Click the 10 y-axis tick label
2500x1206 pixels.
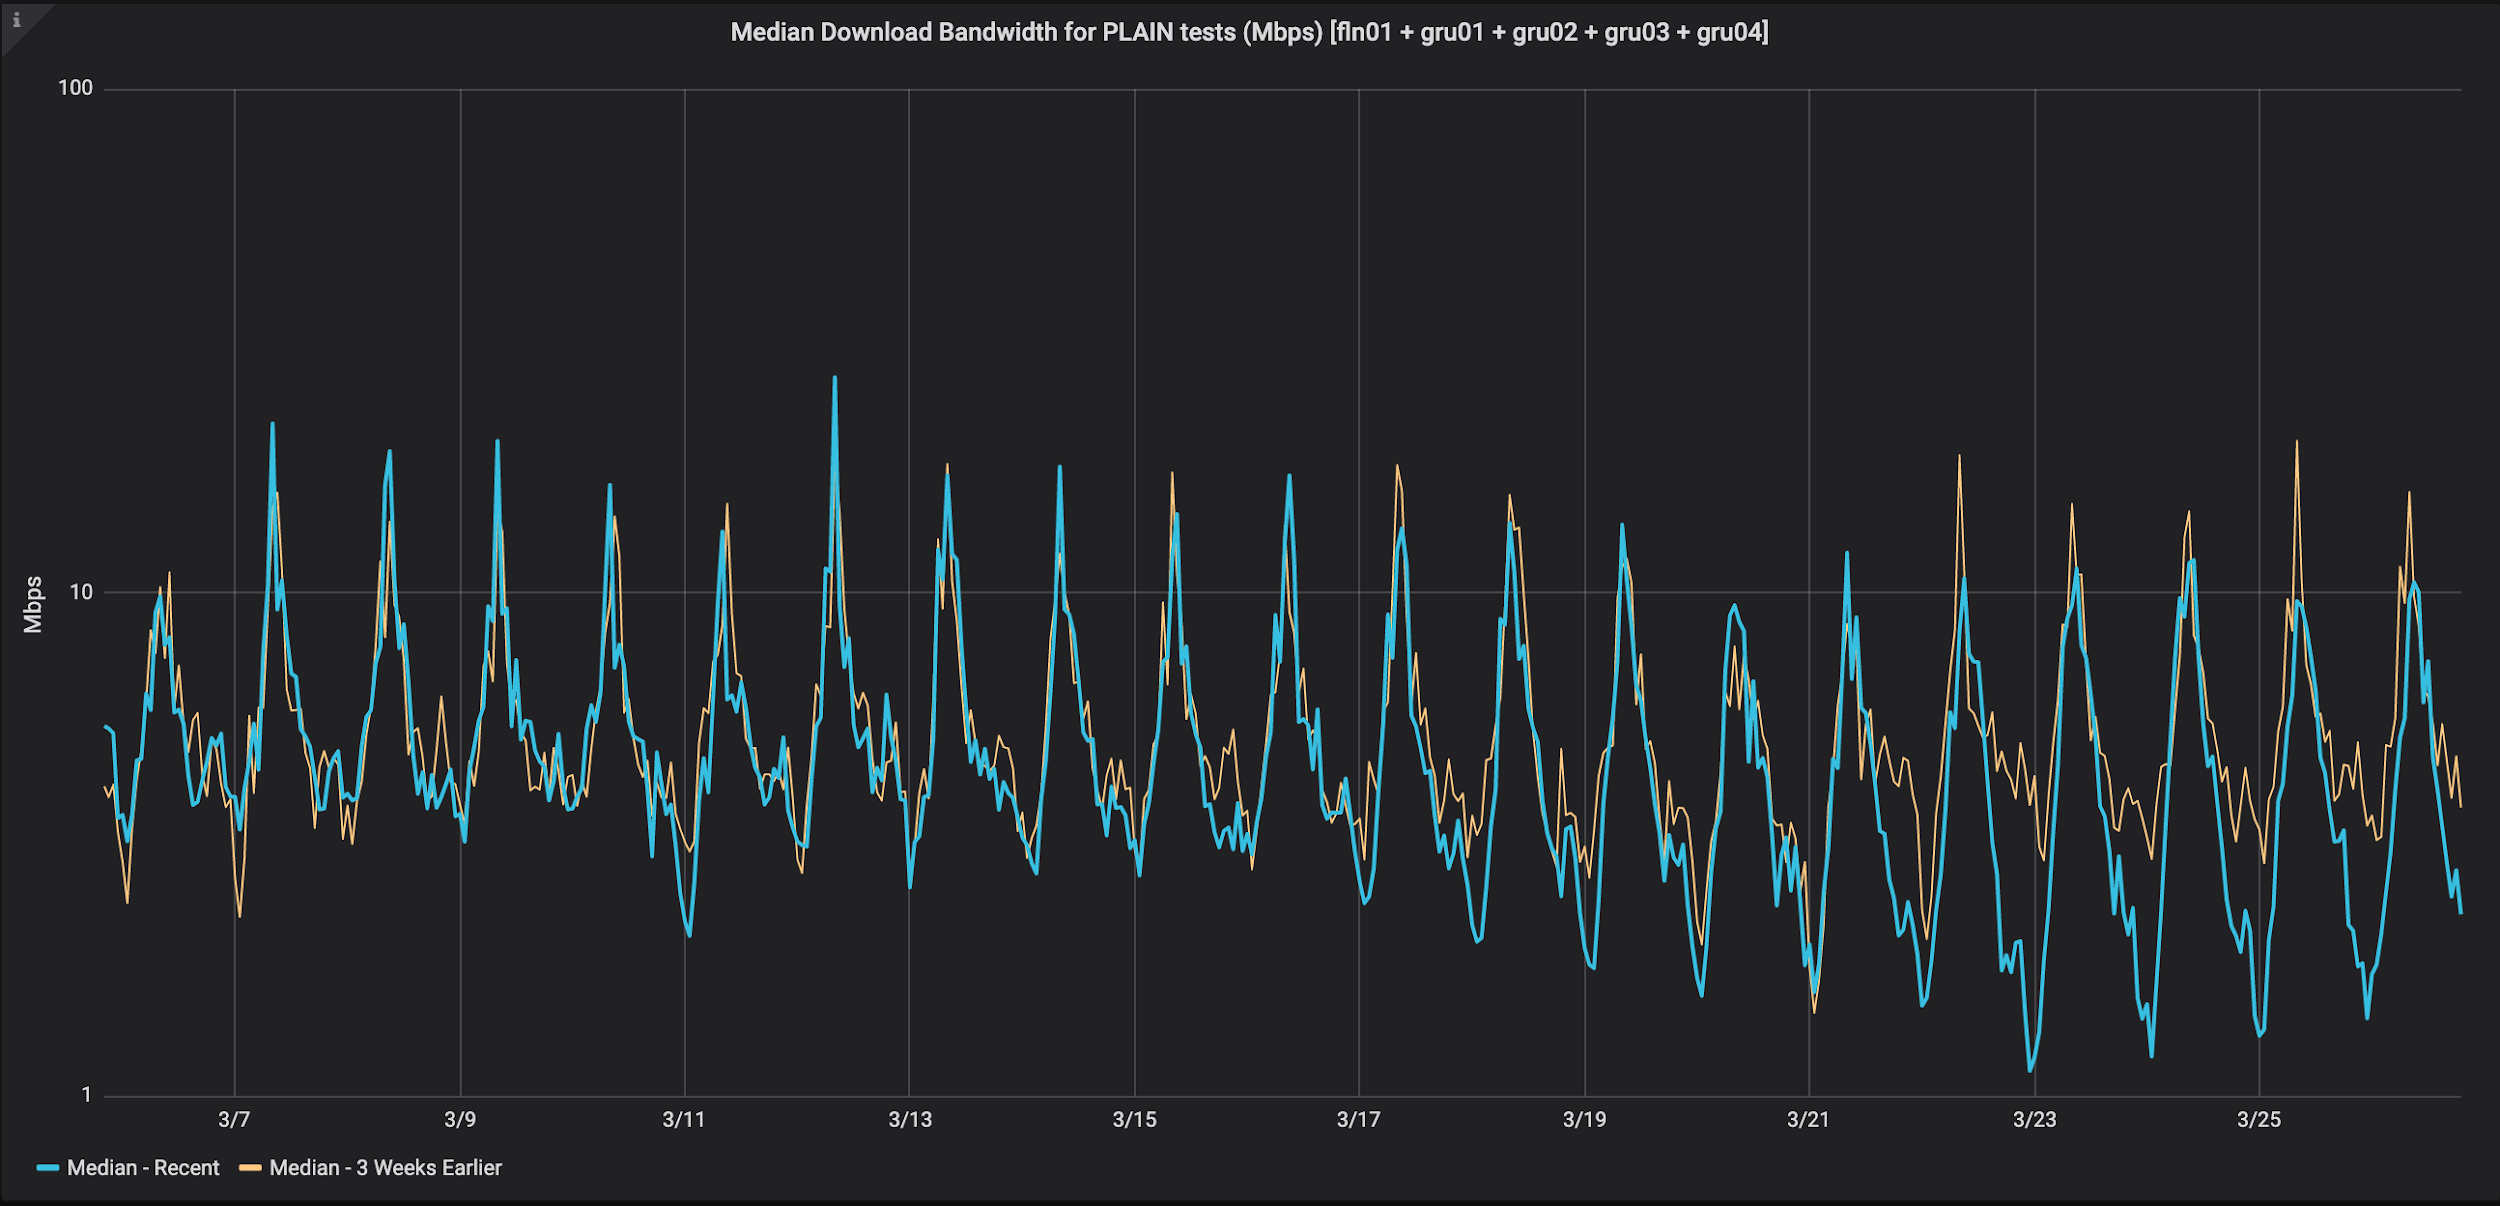81,592
